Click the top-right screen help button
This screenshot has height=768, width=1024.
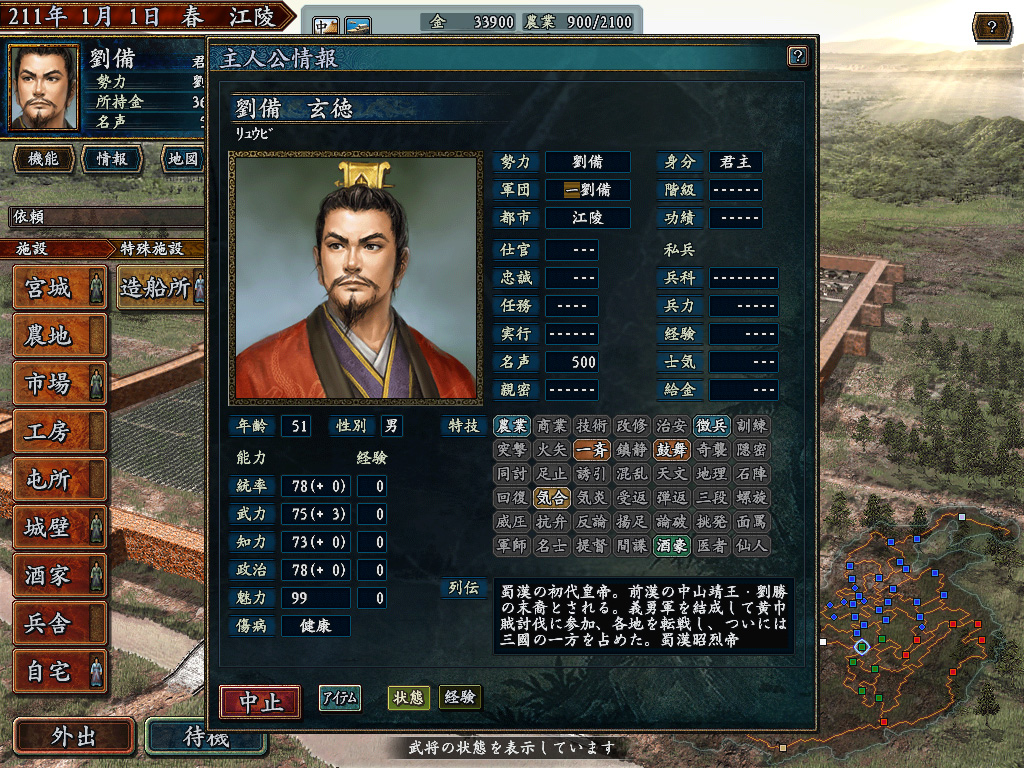992,27
